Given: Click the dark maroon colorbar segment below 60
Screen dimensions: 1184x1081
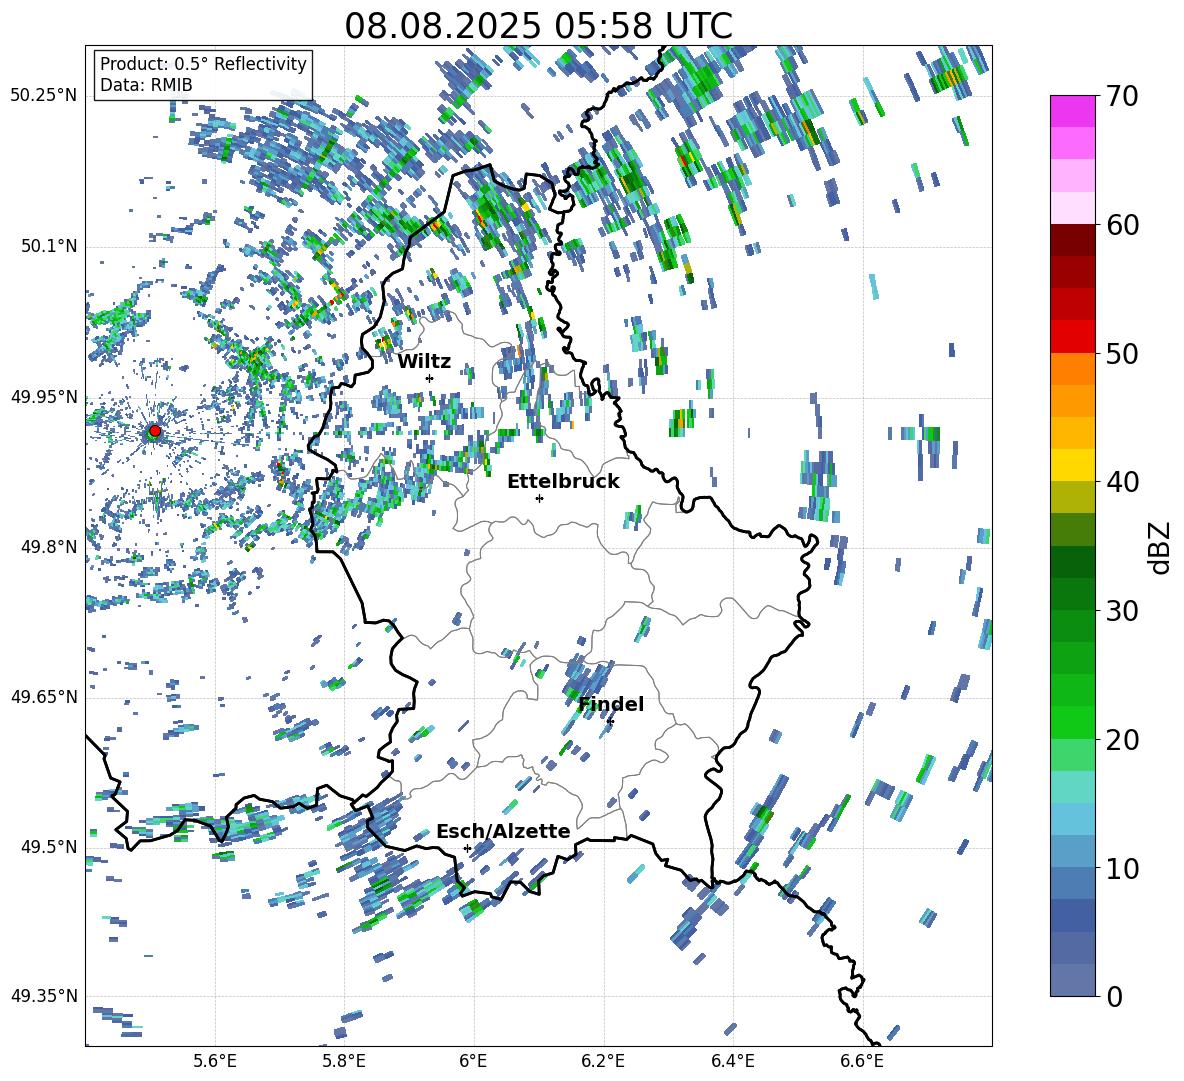Looking at the screenshot, I should 1072,240.
